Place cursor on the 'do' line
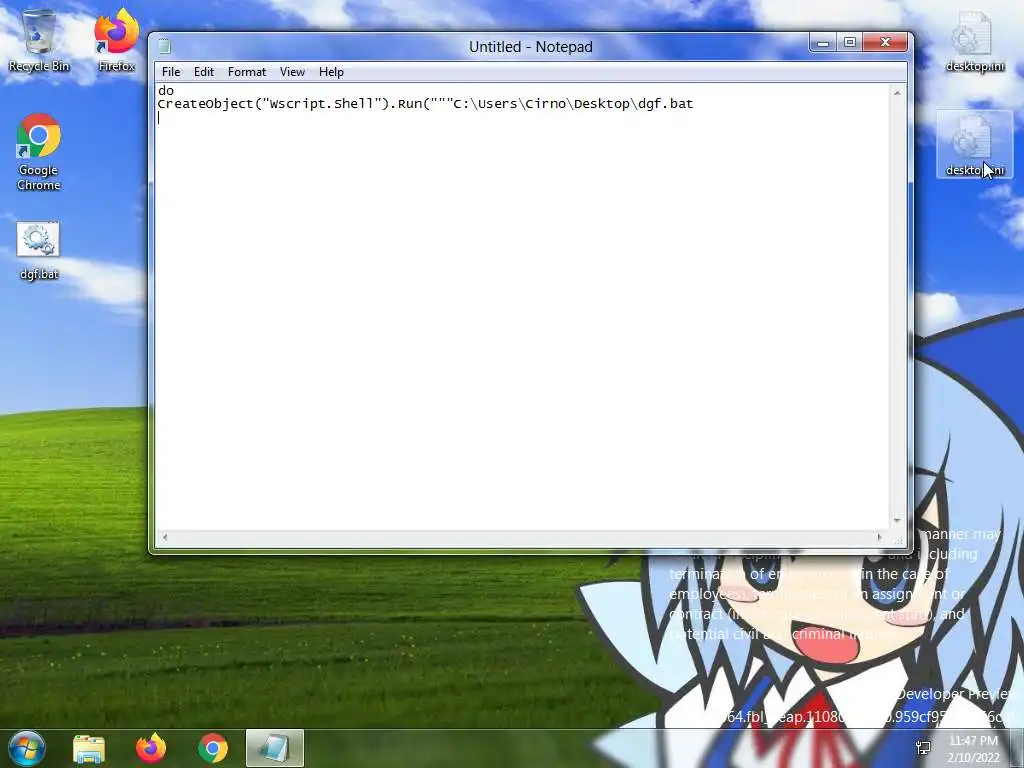Screen dimensions: 1024x768 (166, 91)
